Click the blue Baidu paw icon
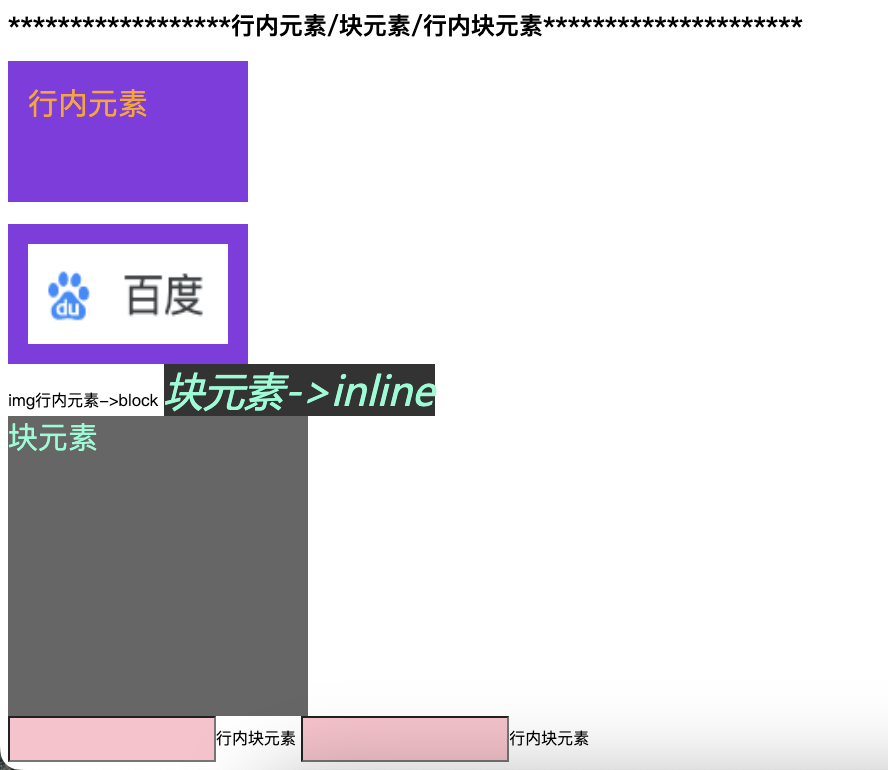 click(69, 296)
